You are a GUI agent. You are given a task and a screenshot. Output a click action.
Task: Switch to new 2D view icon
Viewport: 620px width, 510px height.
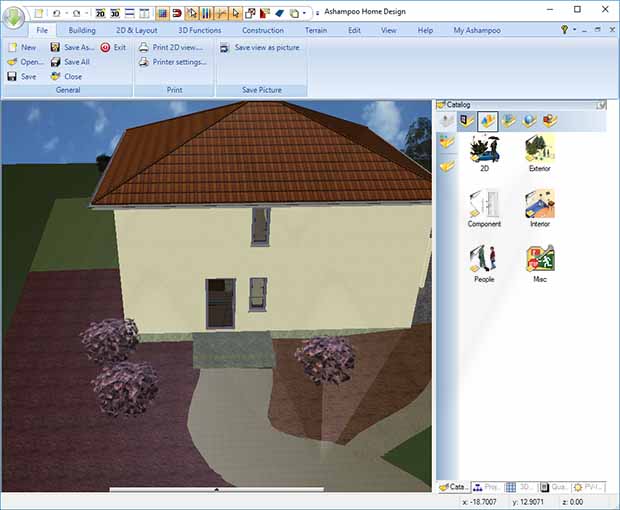(100, 13)
